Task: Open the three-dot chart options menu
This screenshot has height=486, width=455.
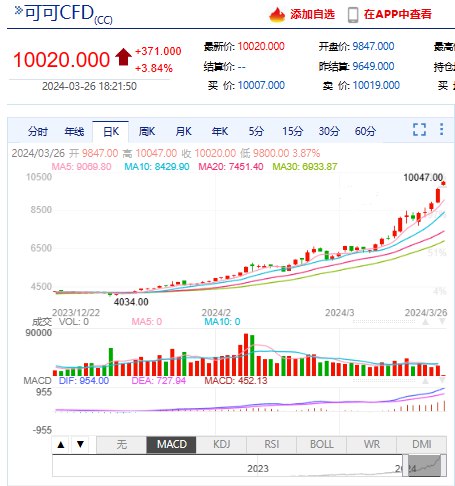Action: click(441, 129)
